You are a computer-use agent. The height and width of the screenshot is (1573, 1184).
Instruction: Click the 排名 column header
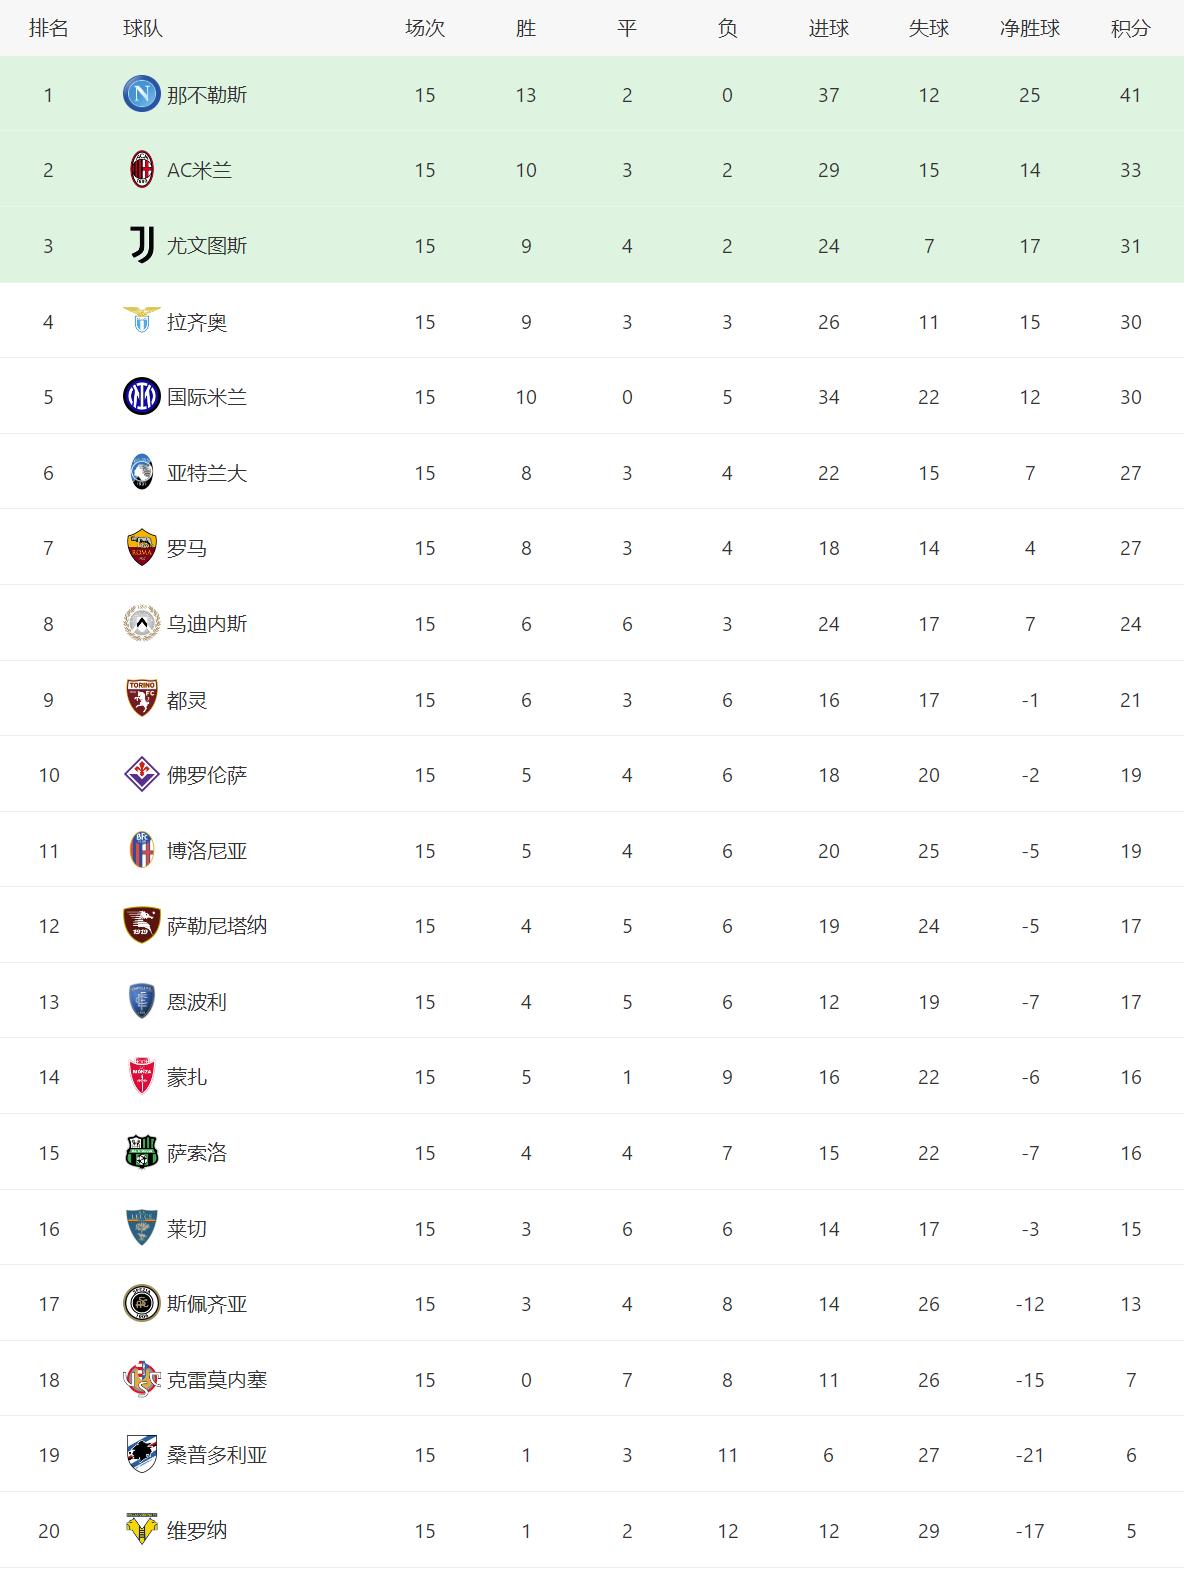[x=48, y=28]
